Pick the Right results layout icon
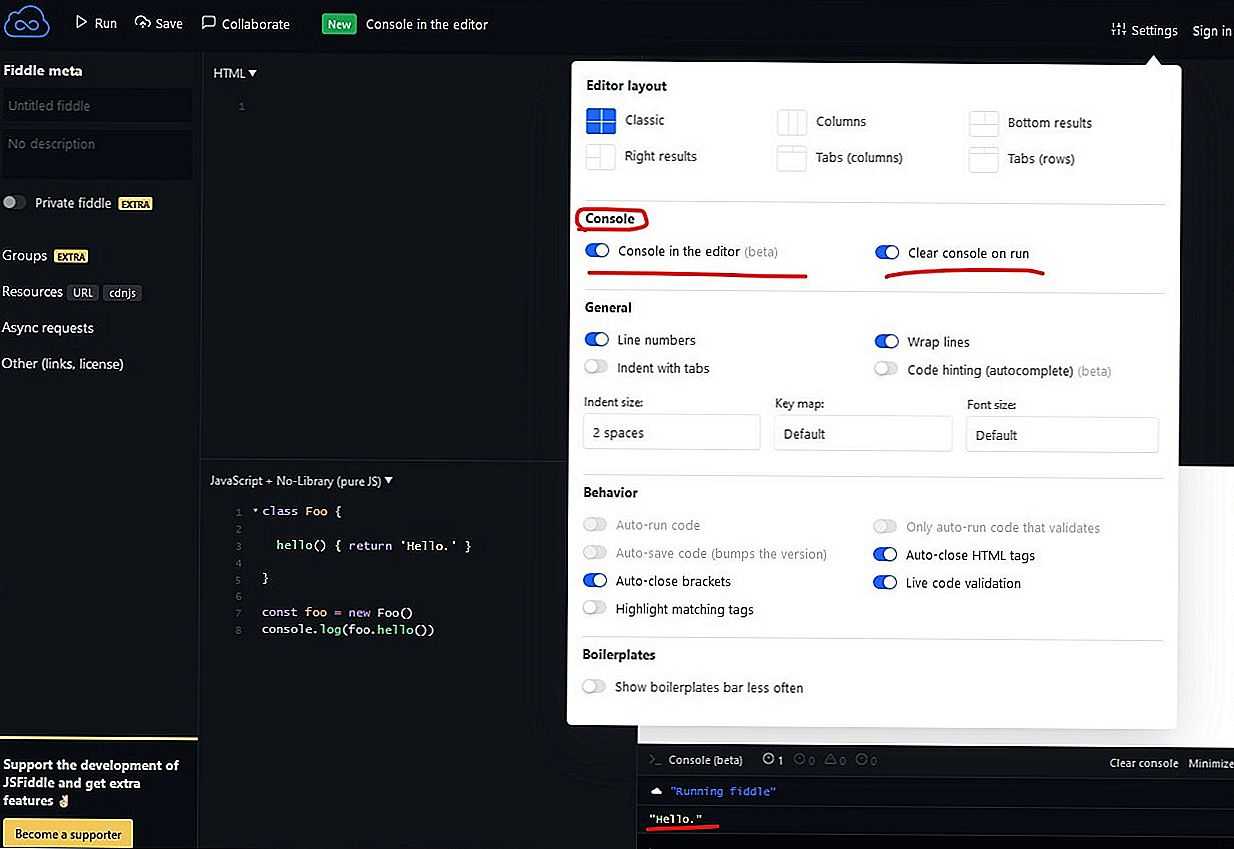 point(600,157)
